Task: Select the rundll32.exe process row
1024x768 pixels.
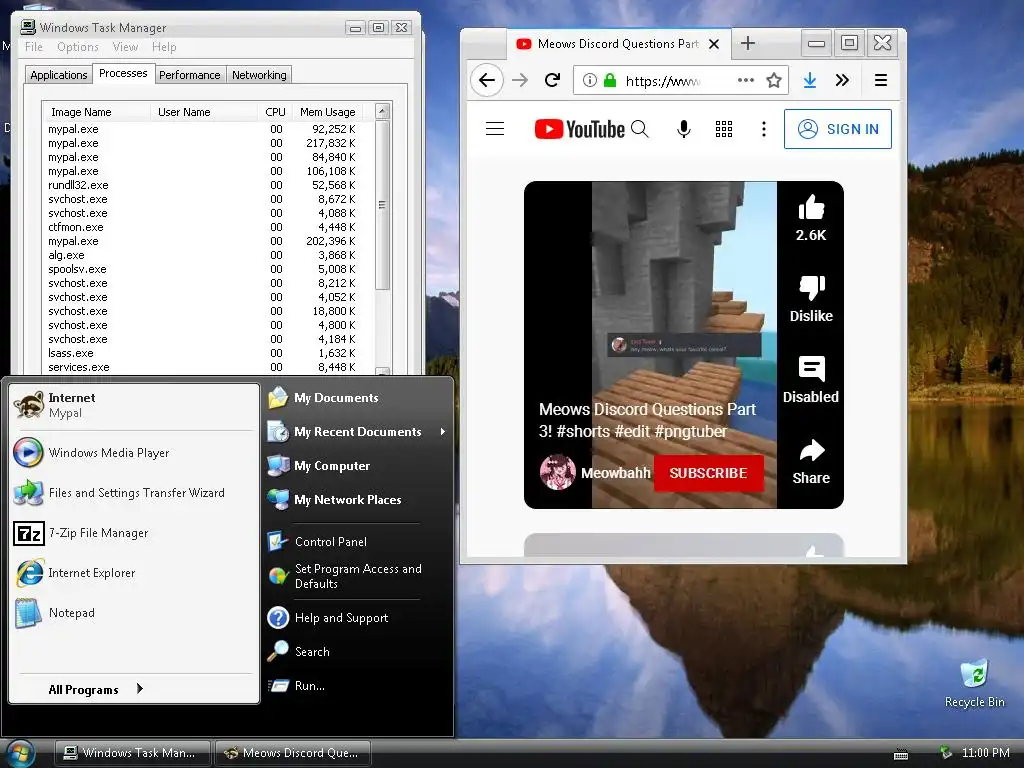Action: pos(207,185)
